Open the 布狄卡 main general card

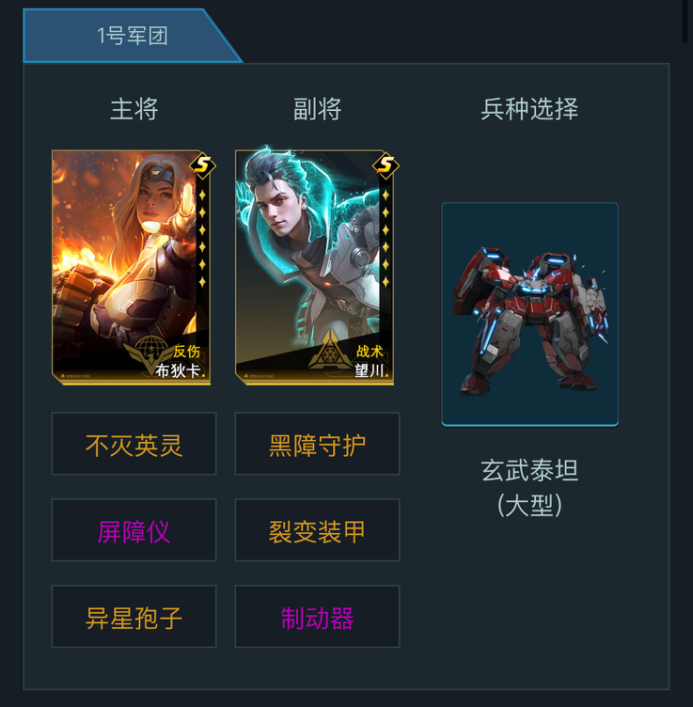tap(131, 267)
